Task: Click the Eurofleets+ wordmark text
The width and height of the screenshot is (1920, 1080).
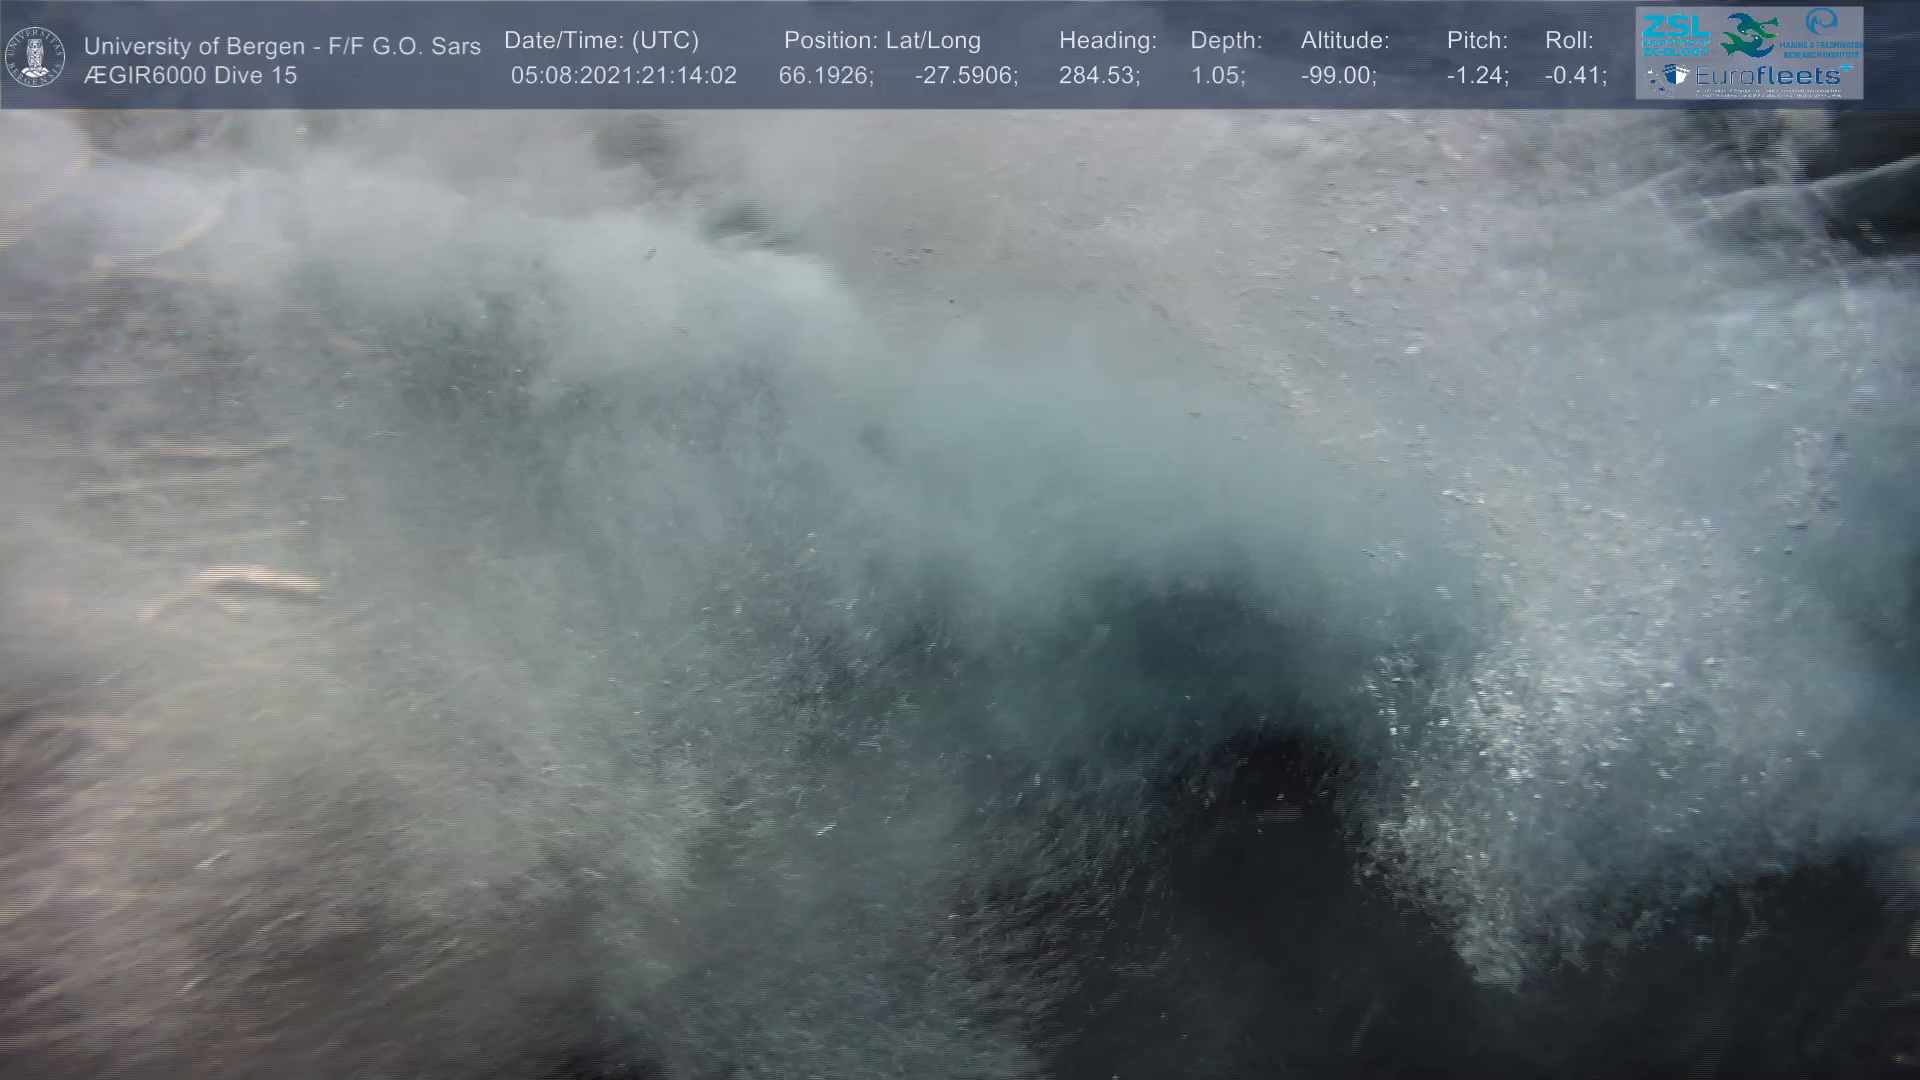Action: coord(1768,76)
